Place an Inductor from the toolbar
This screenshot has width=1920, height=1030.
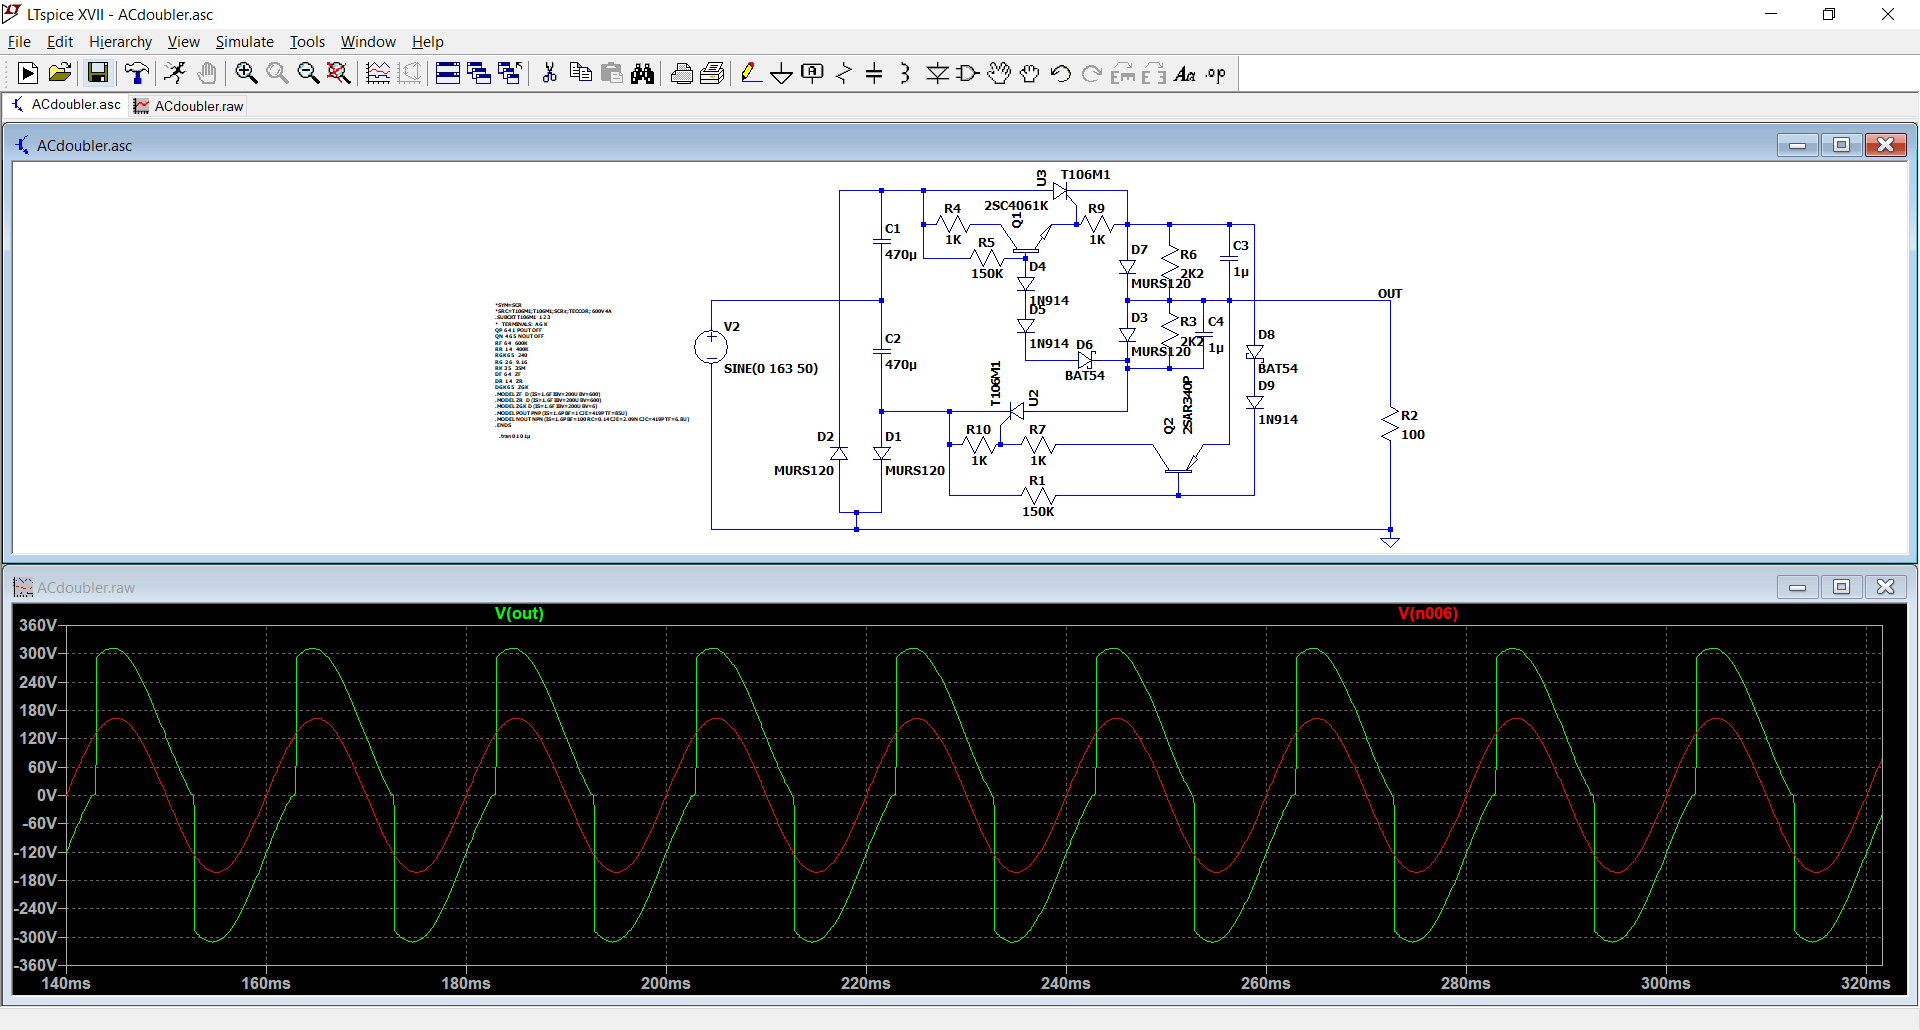point(905,73)
